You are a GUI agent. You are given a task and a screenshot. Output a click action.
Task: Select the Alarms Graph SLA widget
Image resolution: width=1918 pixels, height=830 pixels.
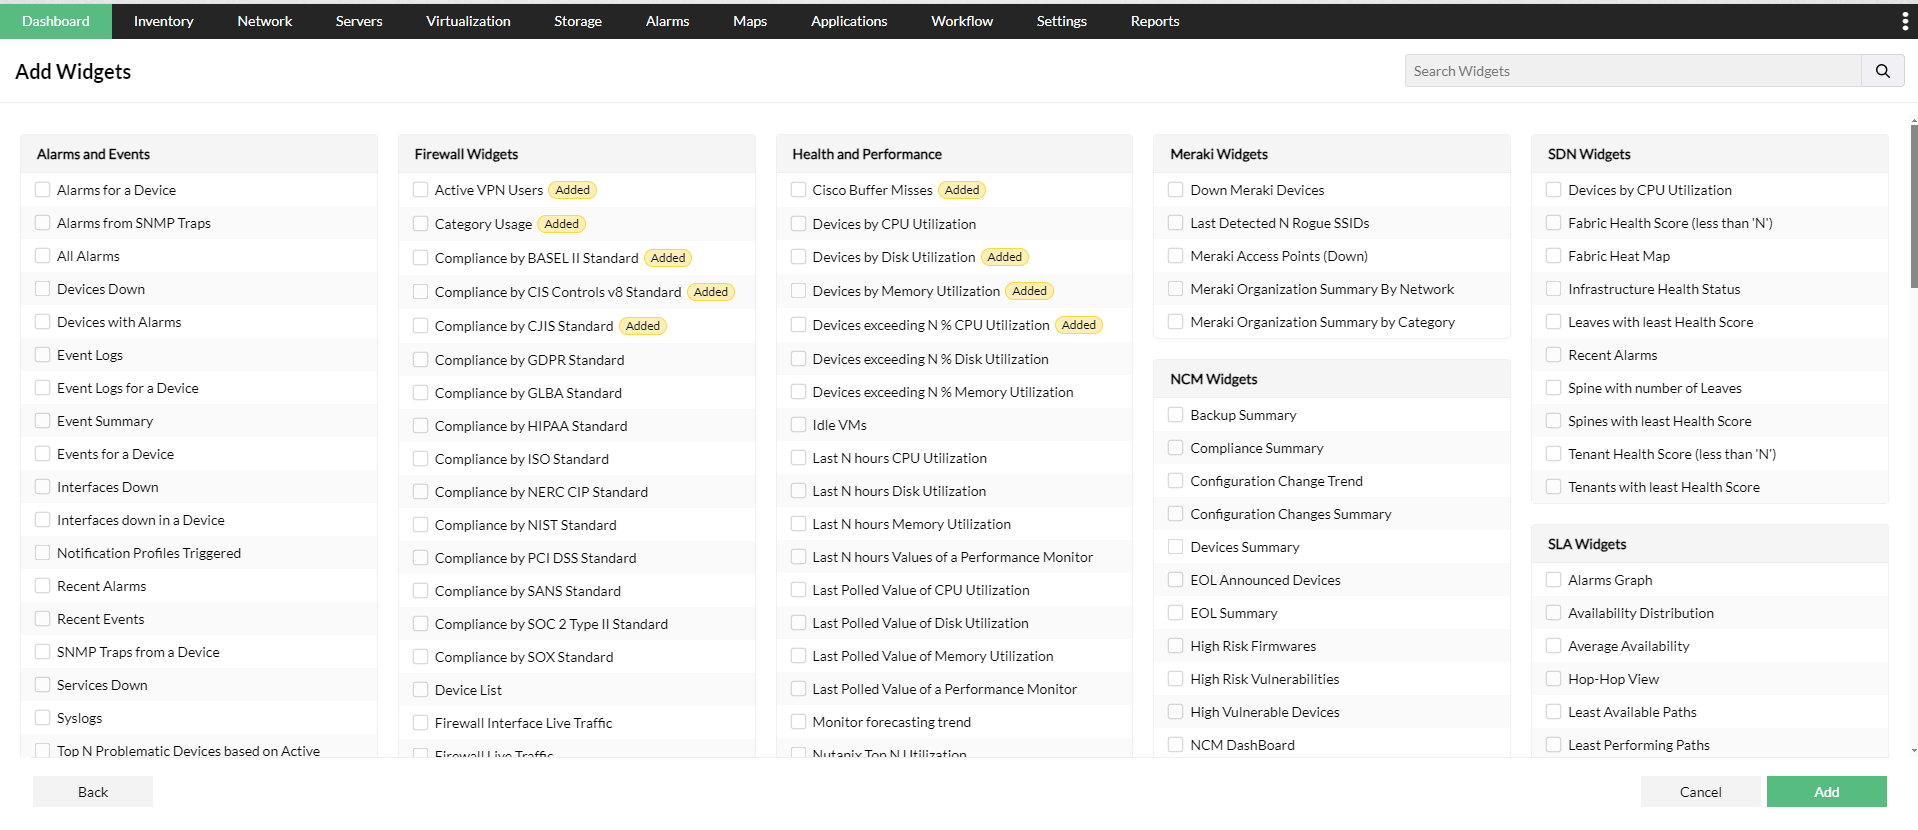[1553, 580]
